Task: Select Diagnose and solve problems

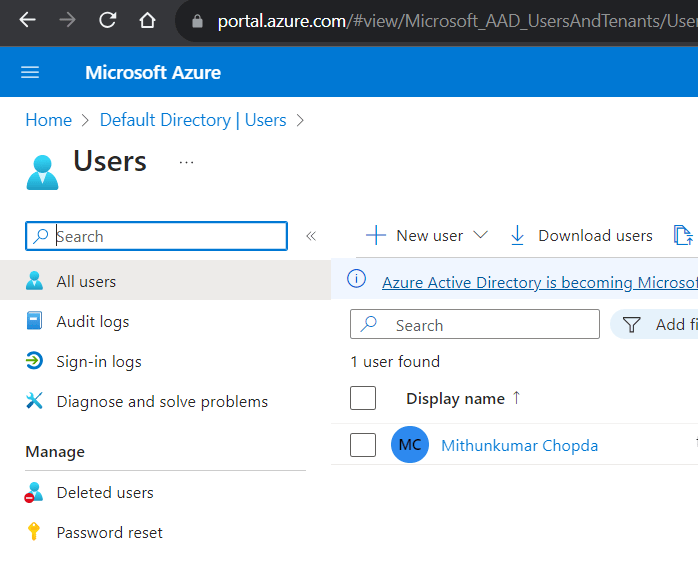Action: [x=162, y=401]
